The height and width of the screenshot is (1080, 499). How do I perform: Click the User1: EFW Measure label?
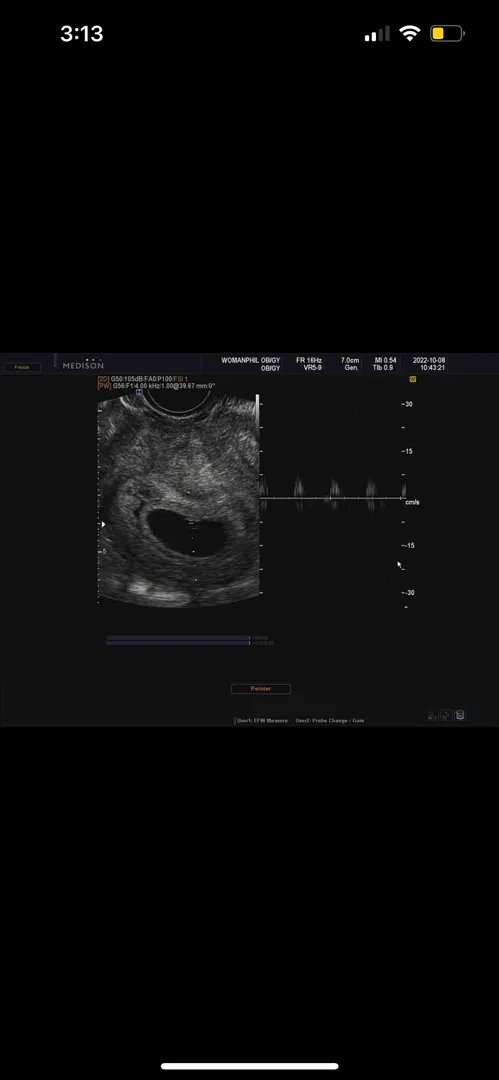pyautogui.click(x=262, y=720)
